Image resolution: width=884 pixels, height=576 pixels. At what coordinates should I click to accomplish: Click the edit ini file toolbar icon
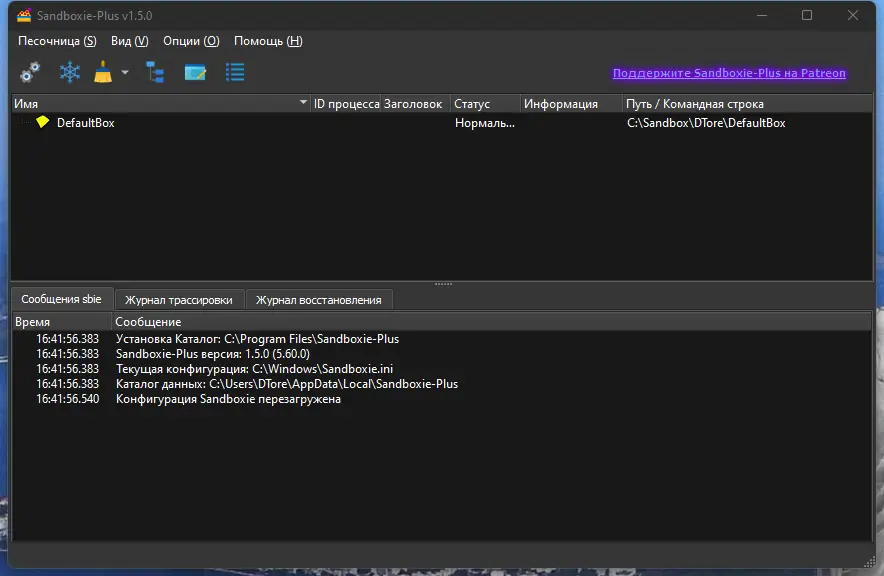tap(196, 72)
